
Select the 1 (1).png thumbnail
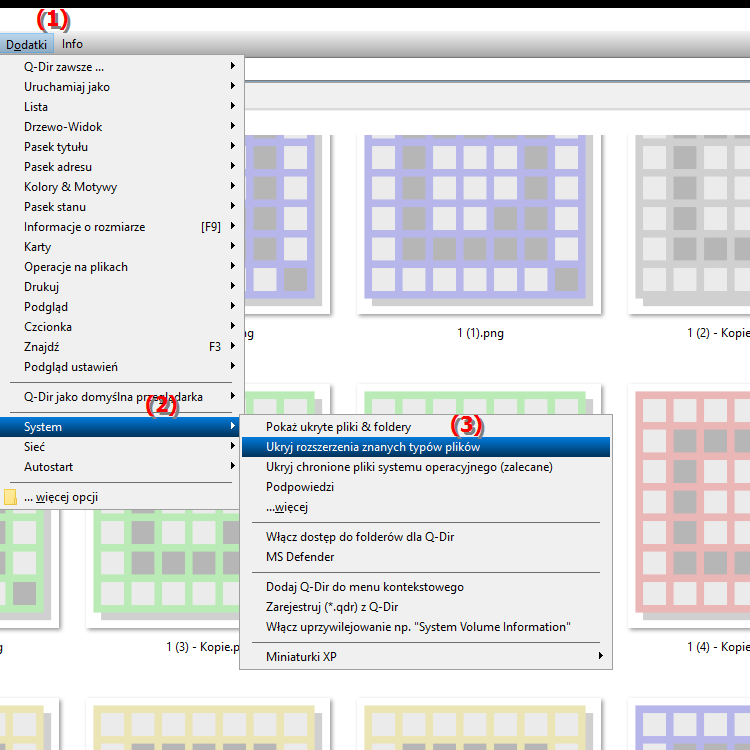click(479, 224)
